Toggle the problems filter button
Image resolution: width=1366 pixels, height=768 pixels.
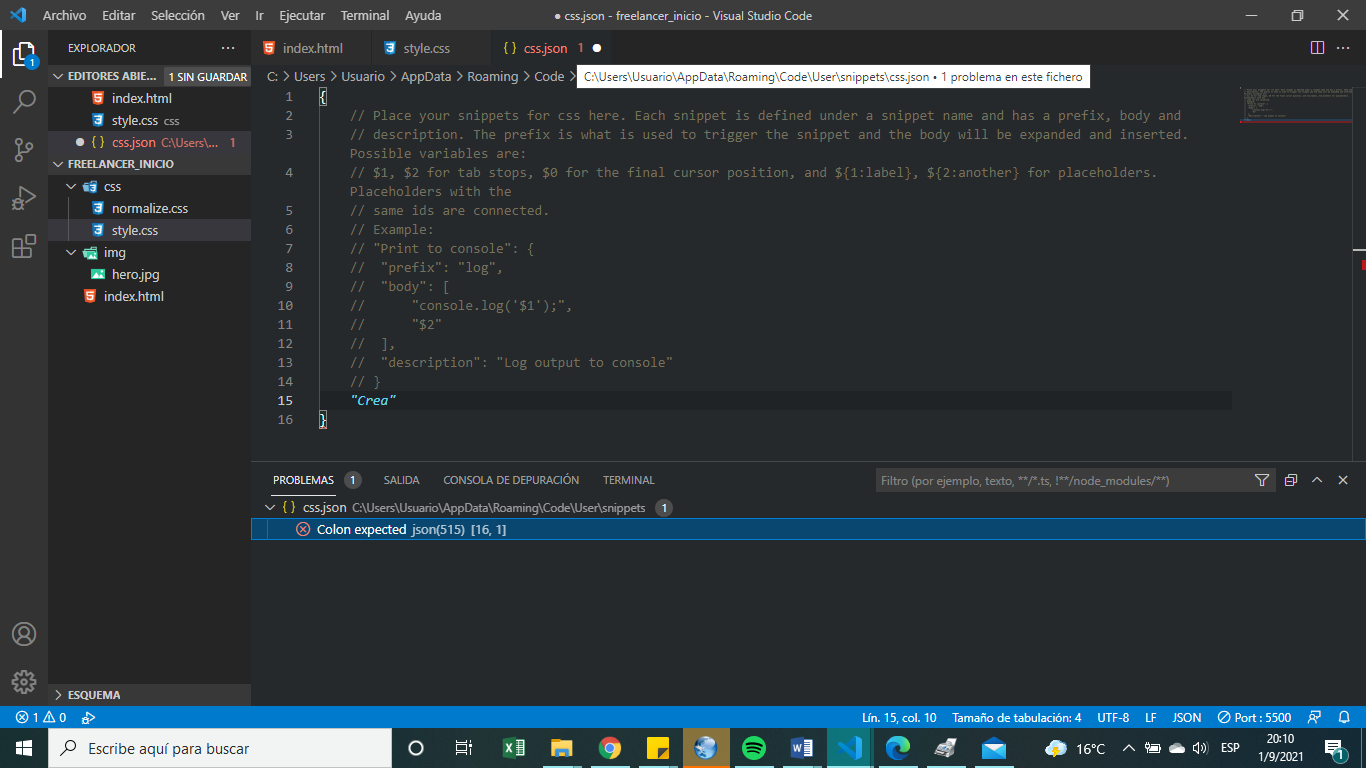[x=1262, y=480]
